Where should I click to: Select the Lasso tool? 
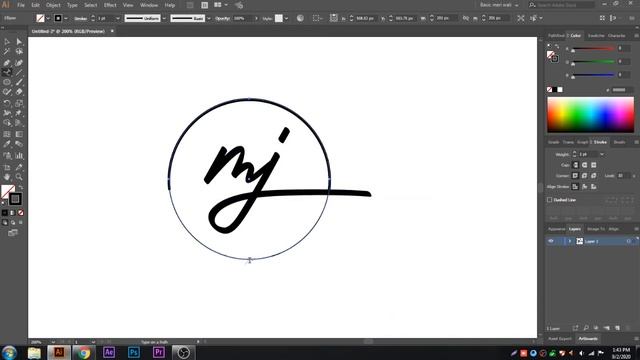coord(19,52)
